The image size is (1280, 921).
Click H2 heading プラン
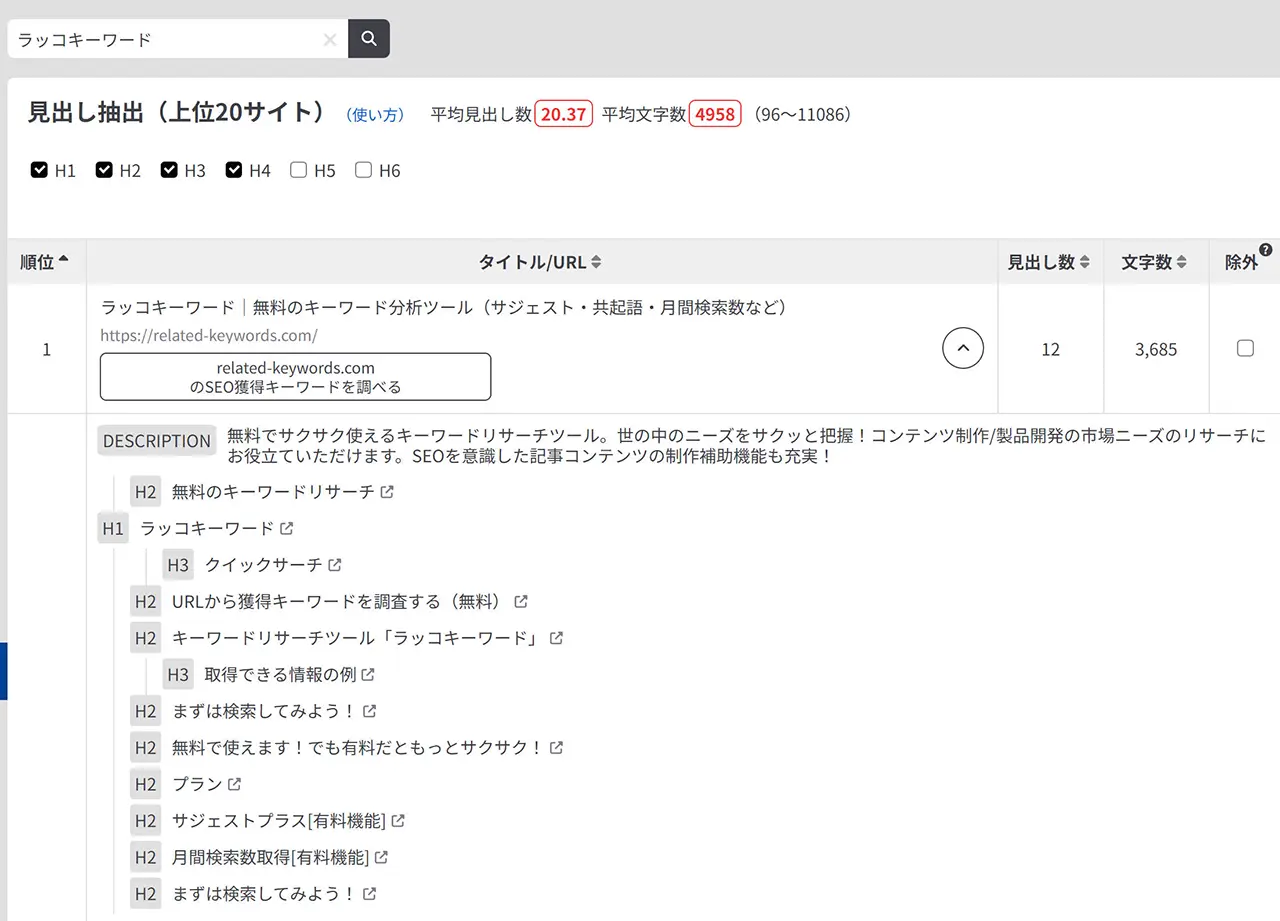(x=197, y=784)
